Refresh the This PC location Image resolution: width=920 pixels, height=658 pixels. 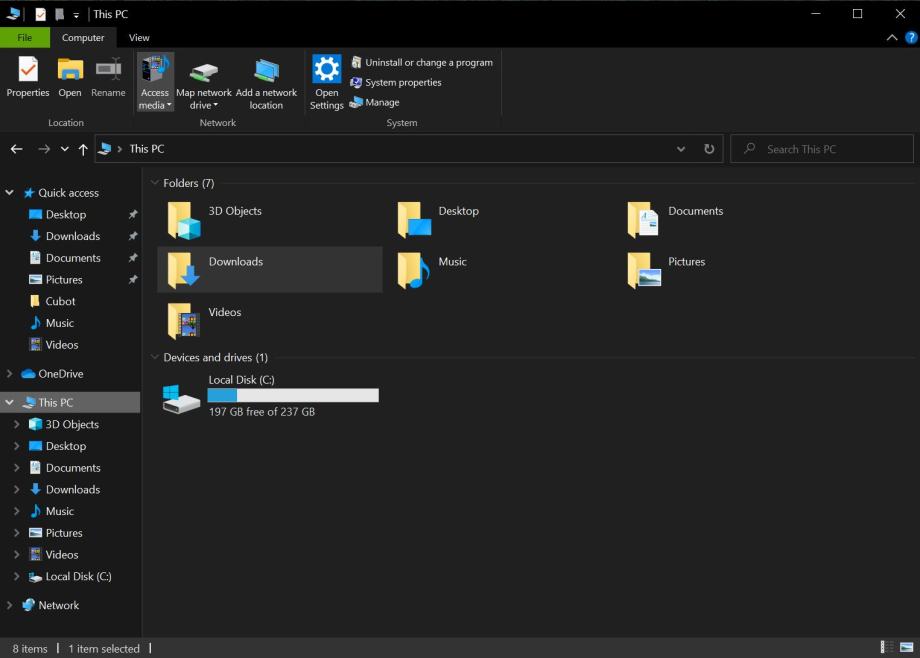pos(709,149)
